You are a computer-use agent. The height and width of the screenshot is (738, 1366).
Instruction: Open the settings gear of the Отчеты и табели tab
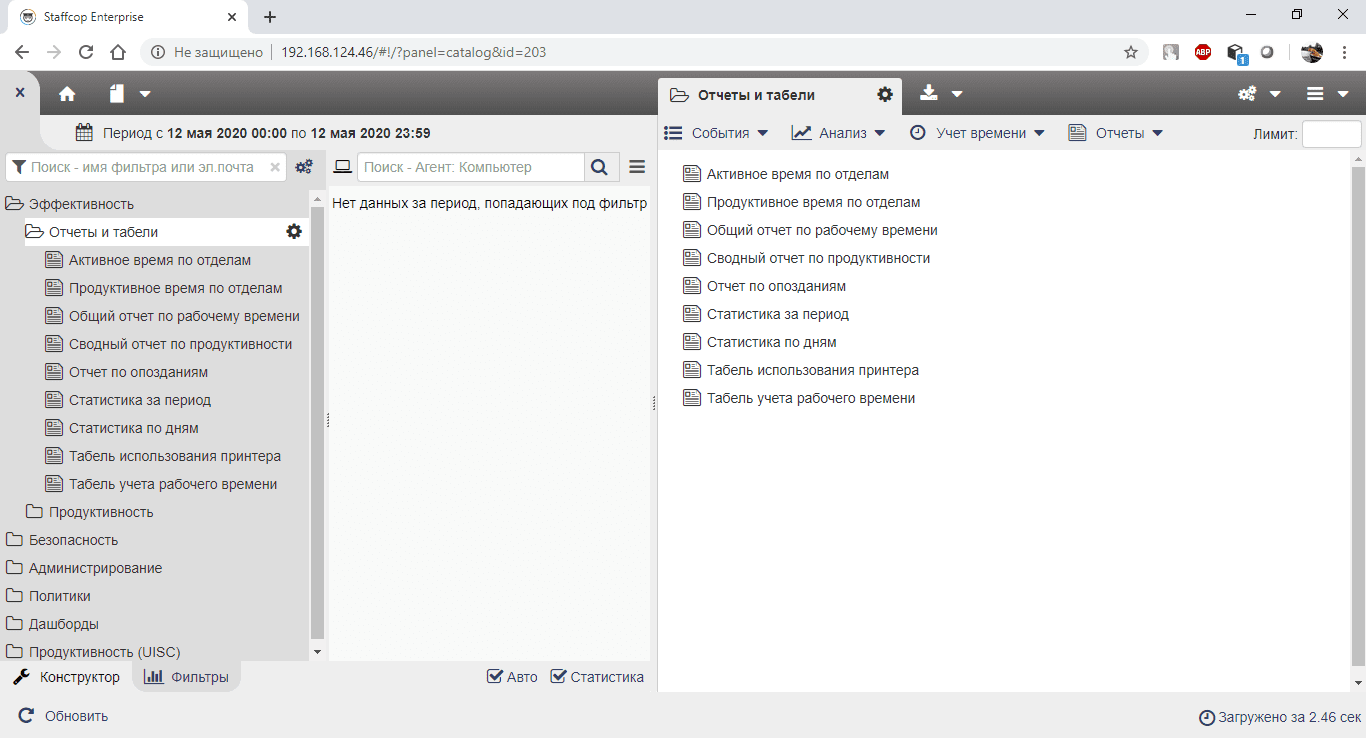tap(885, 94)
